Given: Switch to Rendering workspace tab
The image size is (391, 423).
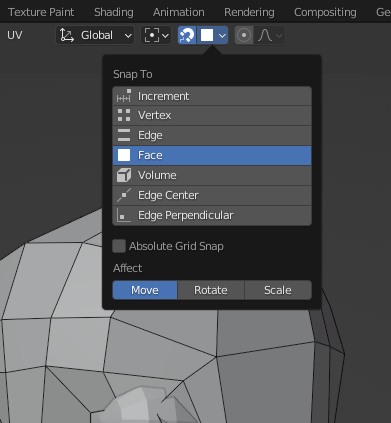Looking at the screenshot, I should point(249,12).
